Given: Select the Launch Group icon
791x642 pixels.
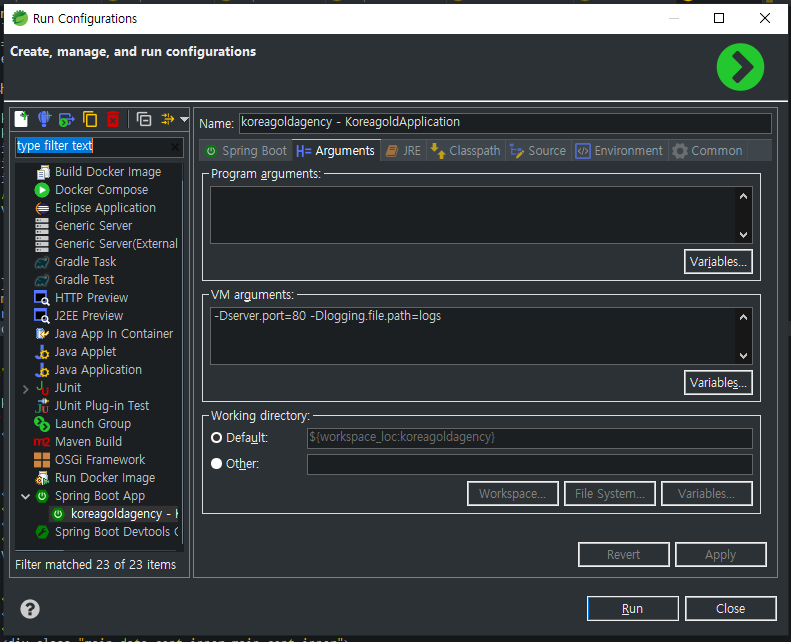Looking at the screenshot, I should tap(42, 424).
